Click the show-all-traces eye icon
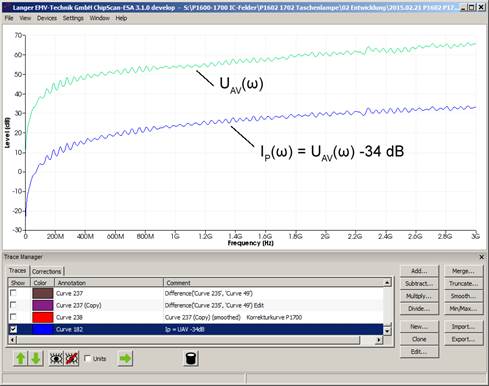Screen dimensions: 489x386 tap(56, 359)
